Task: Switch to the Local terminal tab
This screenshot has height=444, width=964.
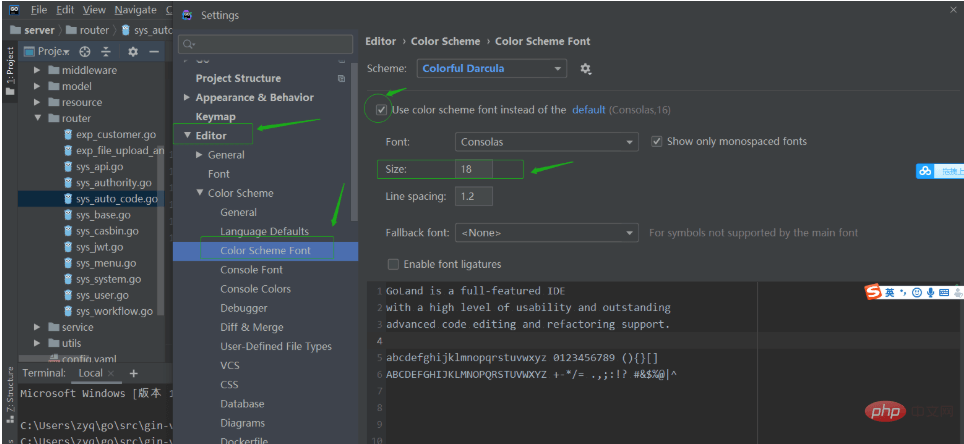Action: pyautogui.click(x=90, y=373)
